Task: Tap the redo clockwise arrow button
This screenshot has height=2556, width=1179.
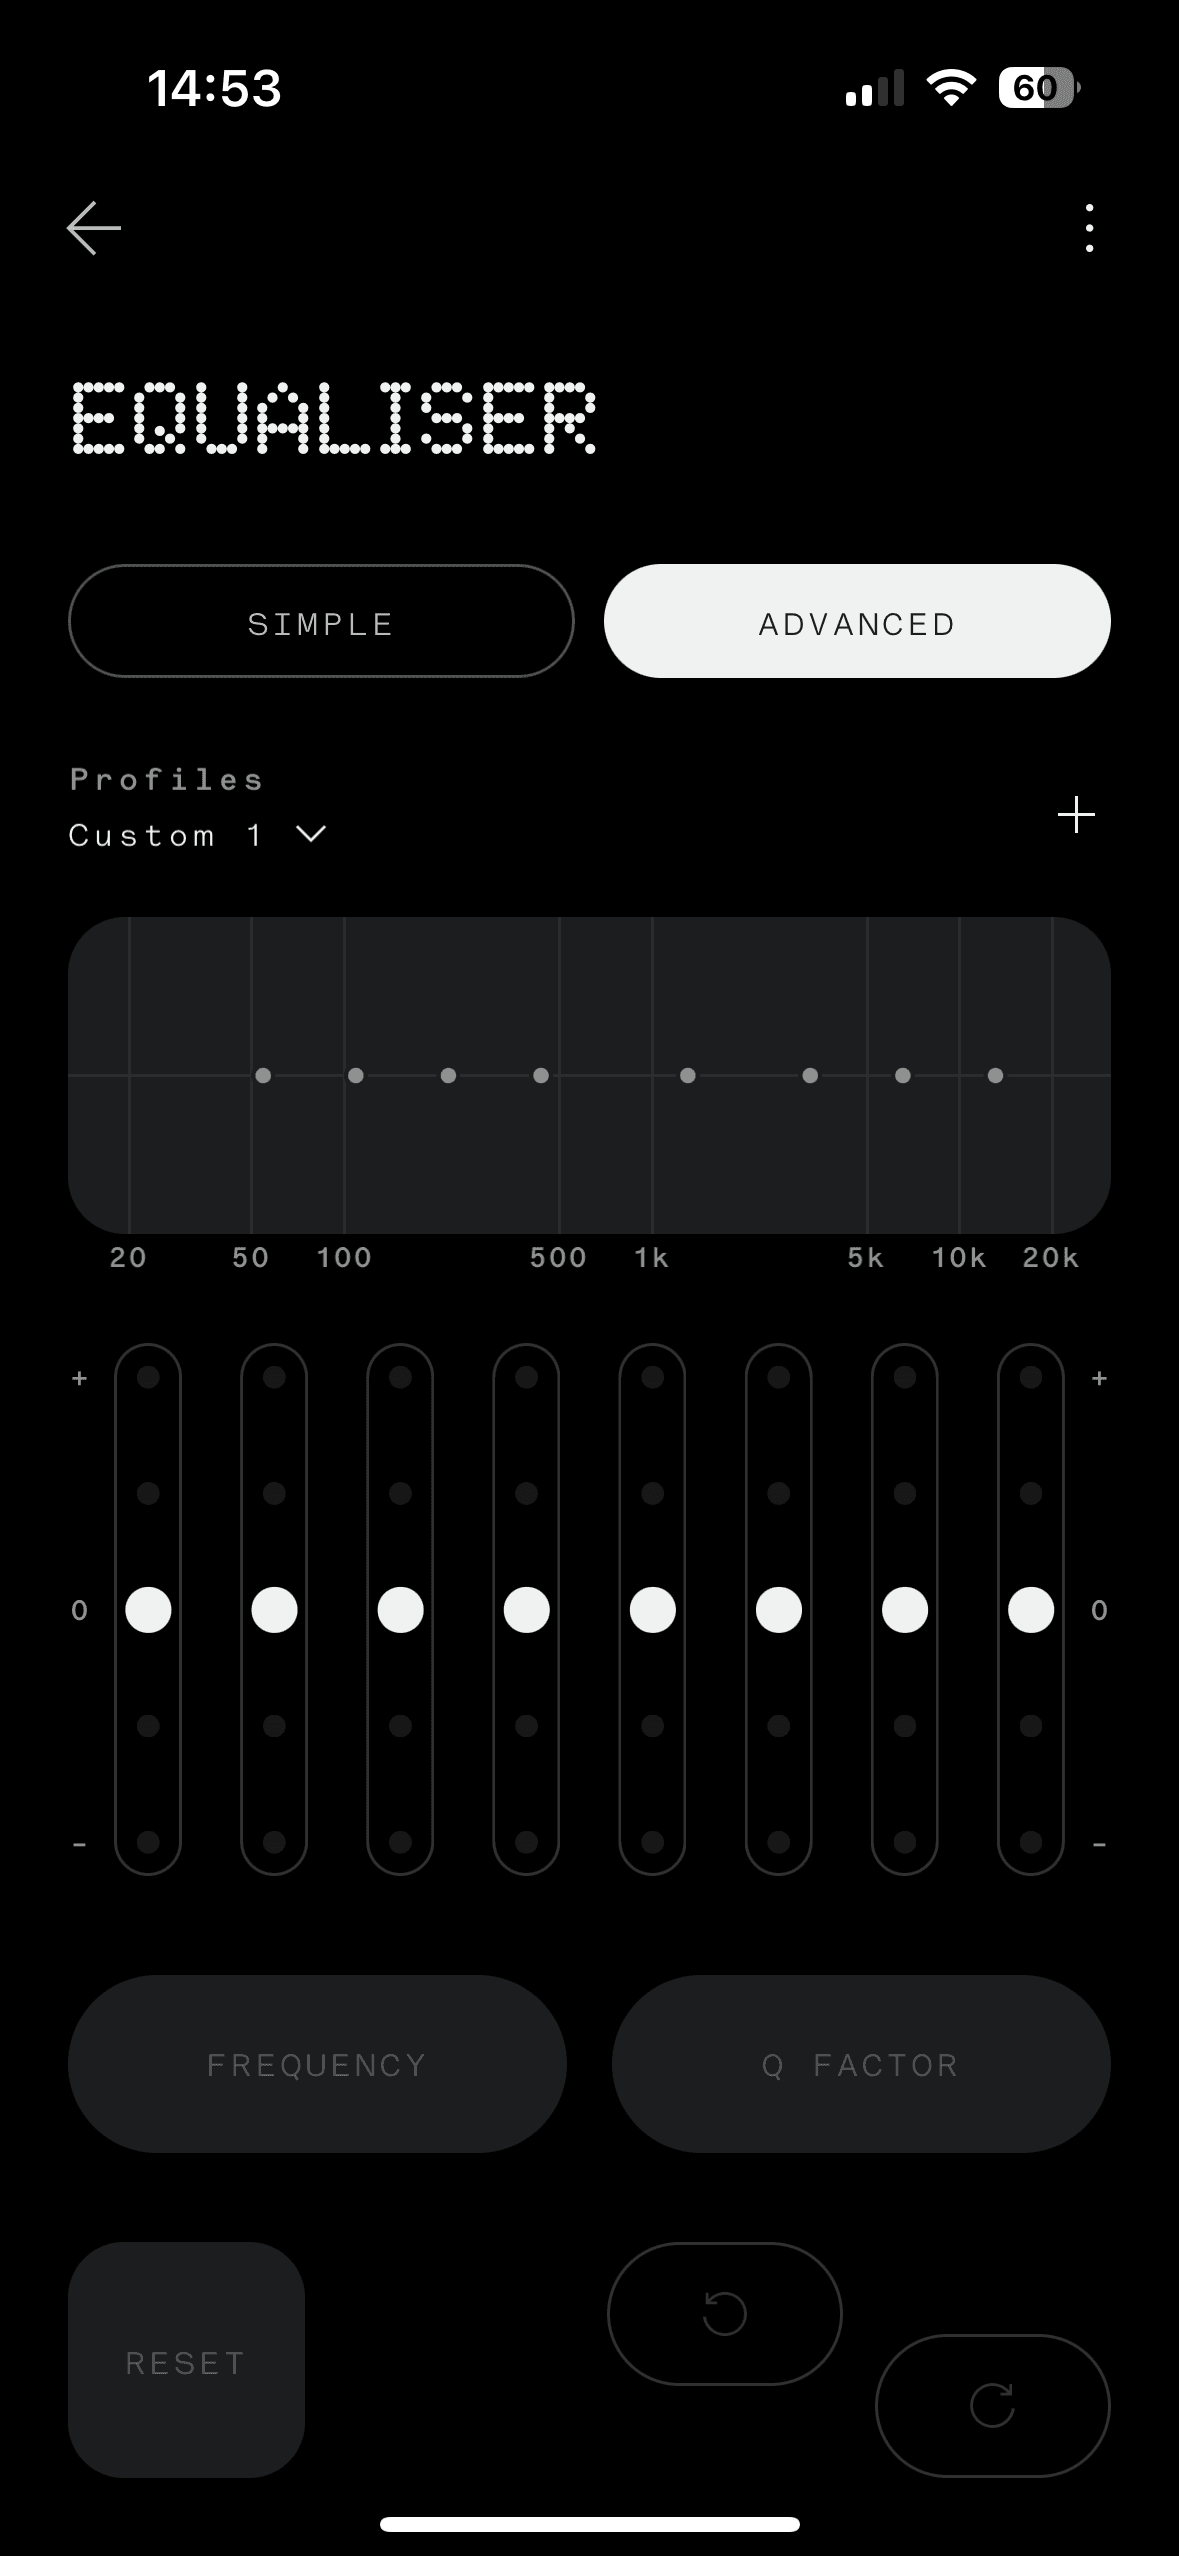Action: pyautogui.click(x=992, y=2405)
